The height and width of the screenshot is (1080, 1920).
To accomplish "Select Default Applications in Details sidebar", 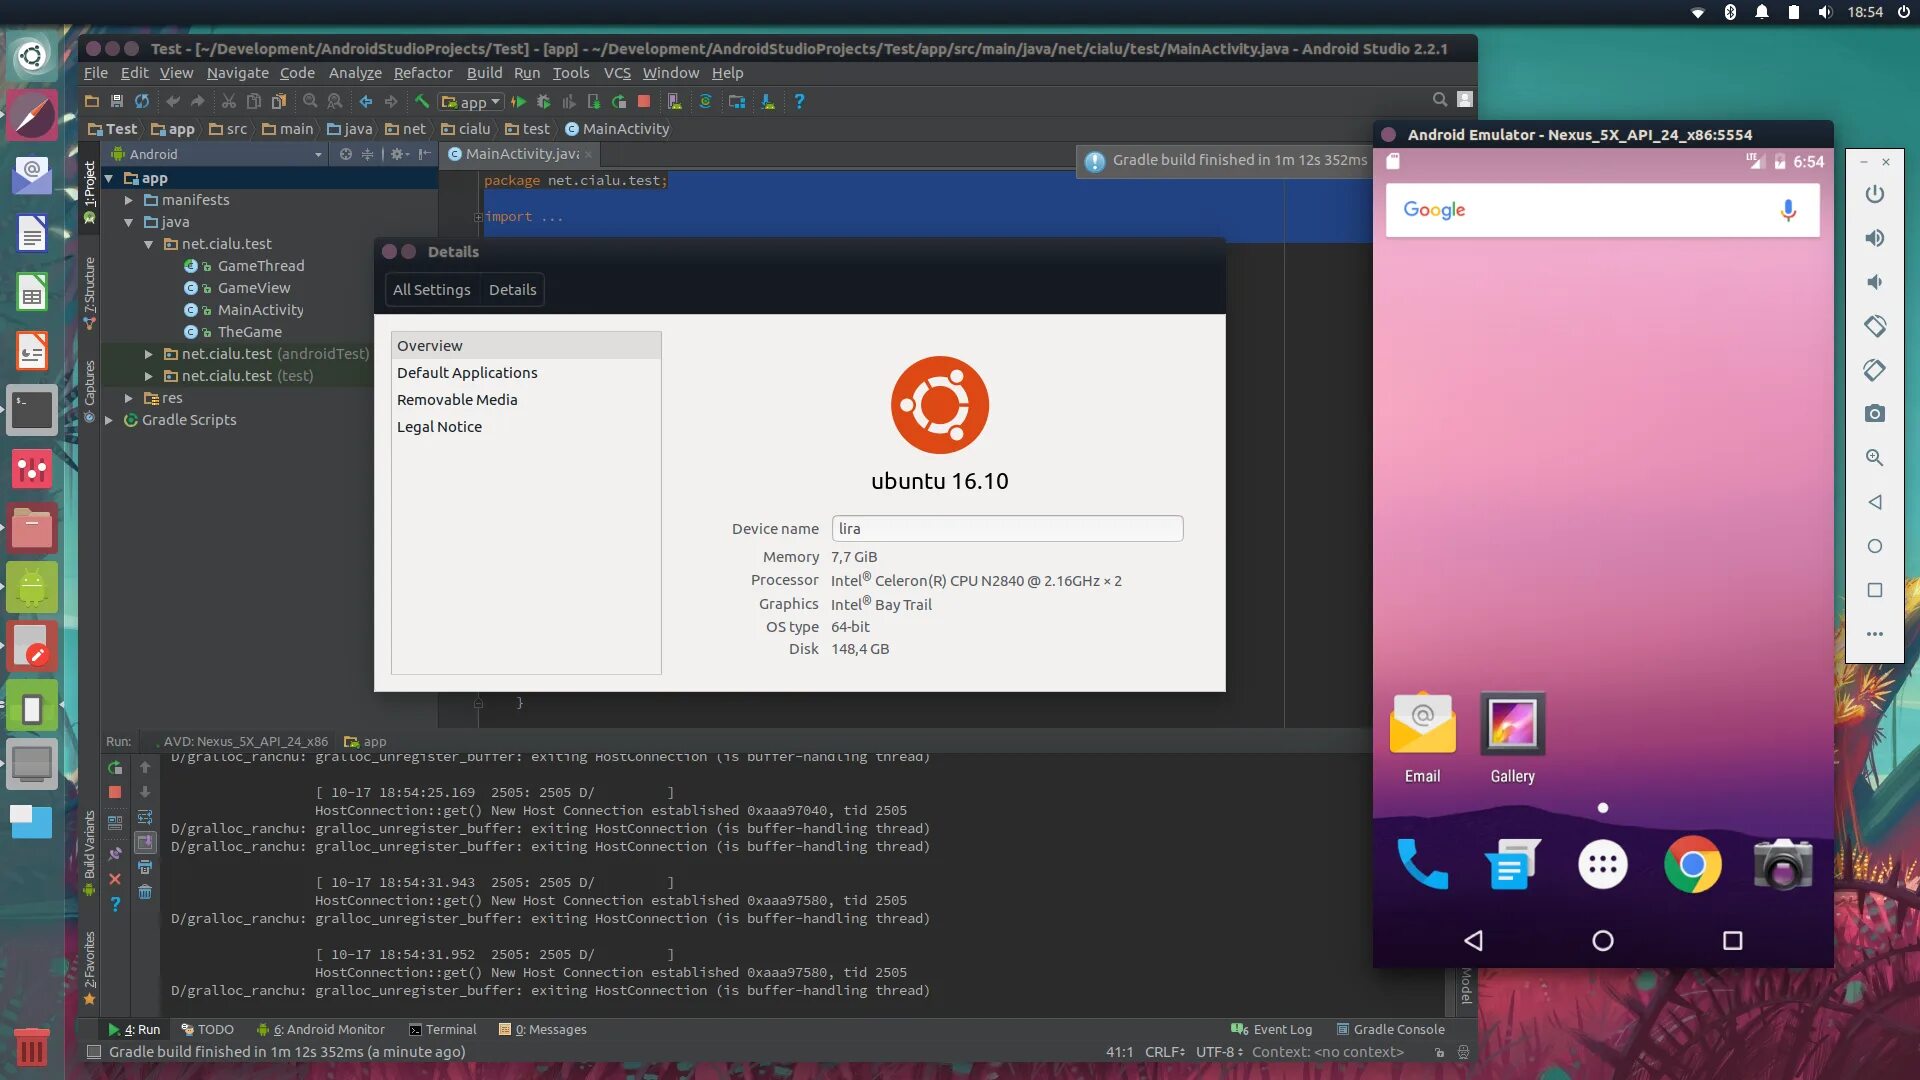I will coord(467,372).
